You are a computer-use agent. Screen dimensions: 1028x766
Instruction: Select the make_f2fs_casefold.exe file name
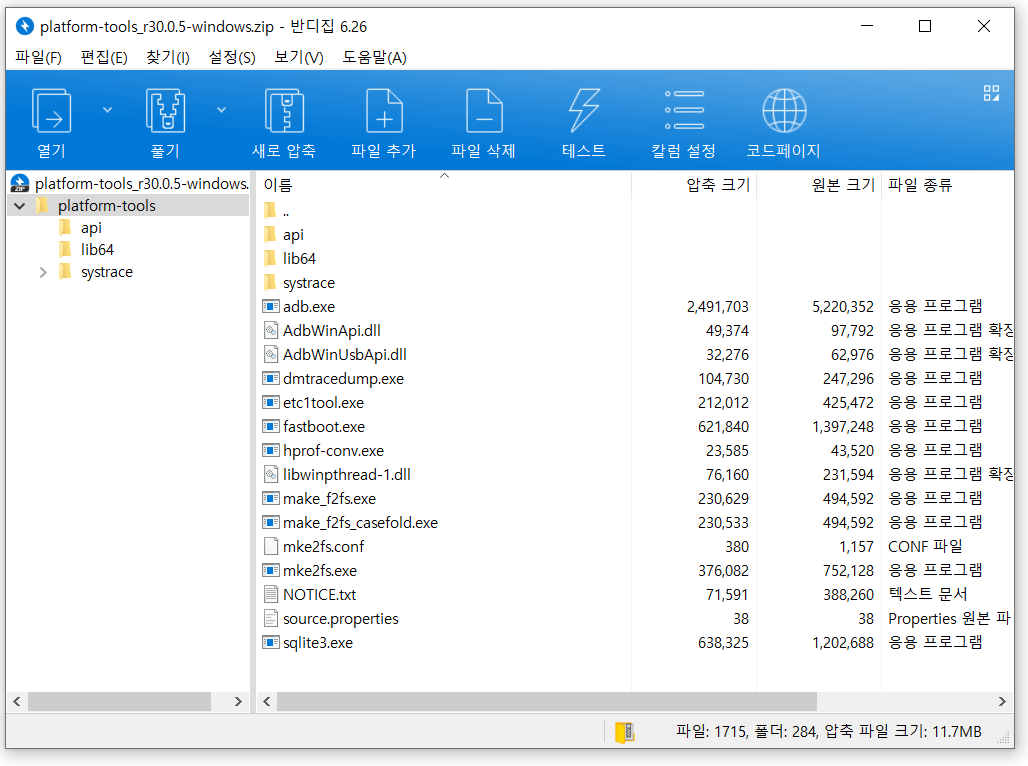click(361, 523)
